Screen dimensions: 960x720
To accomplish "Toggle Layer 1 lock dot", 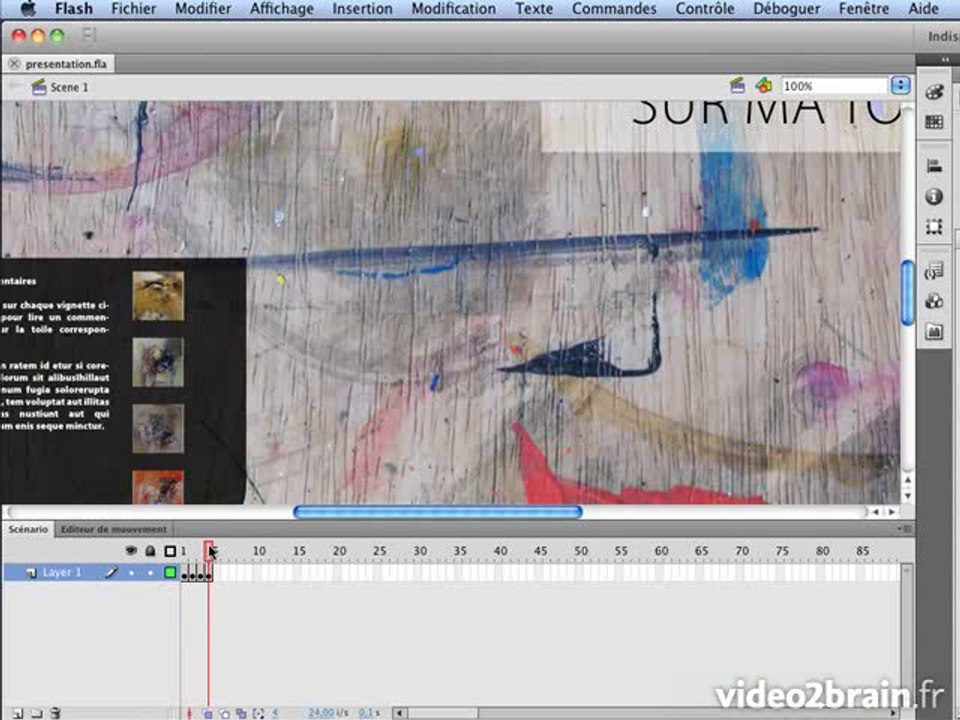I will click(150, 572).
